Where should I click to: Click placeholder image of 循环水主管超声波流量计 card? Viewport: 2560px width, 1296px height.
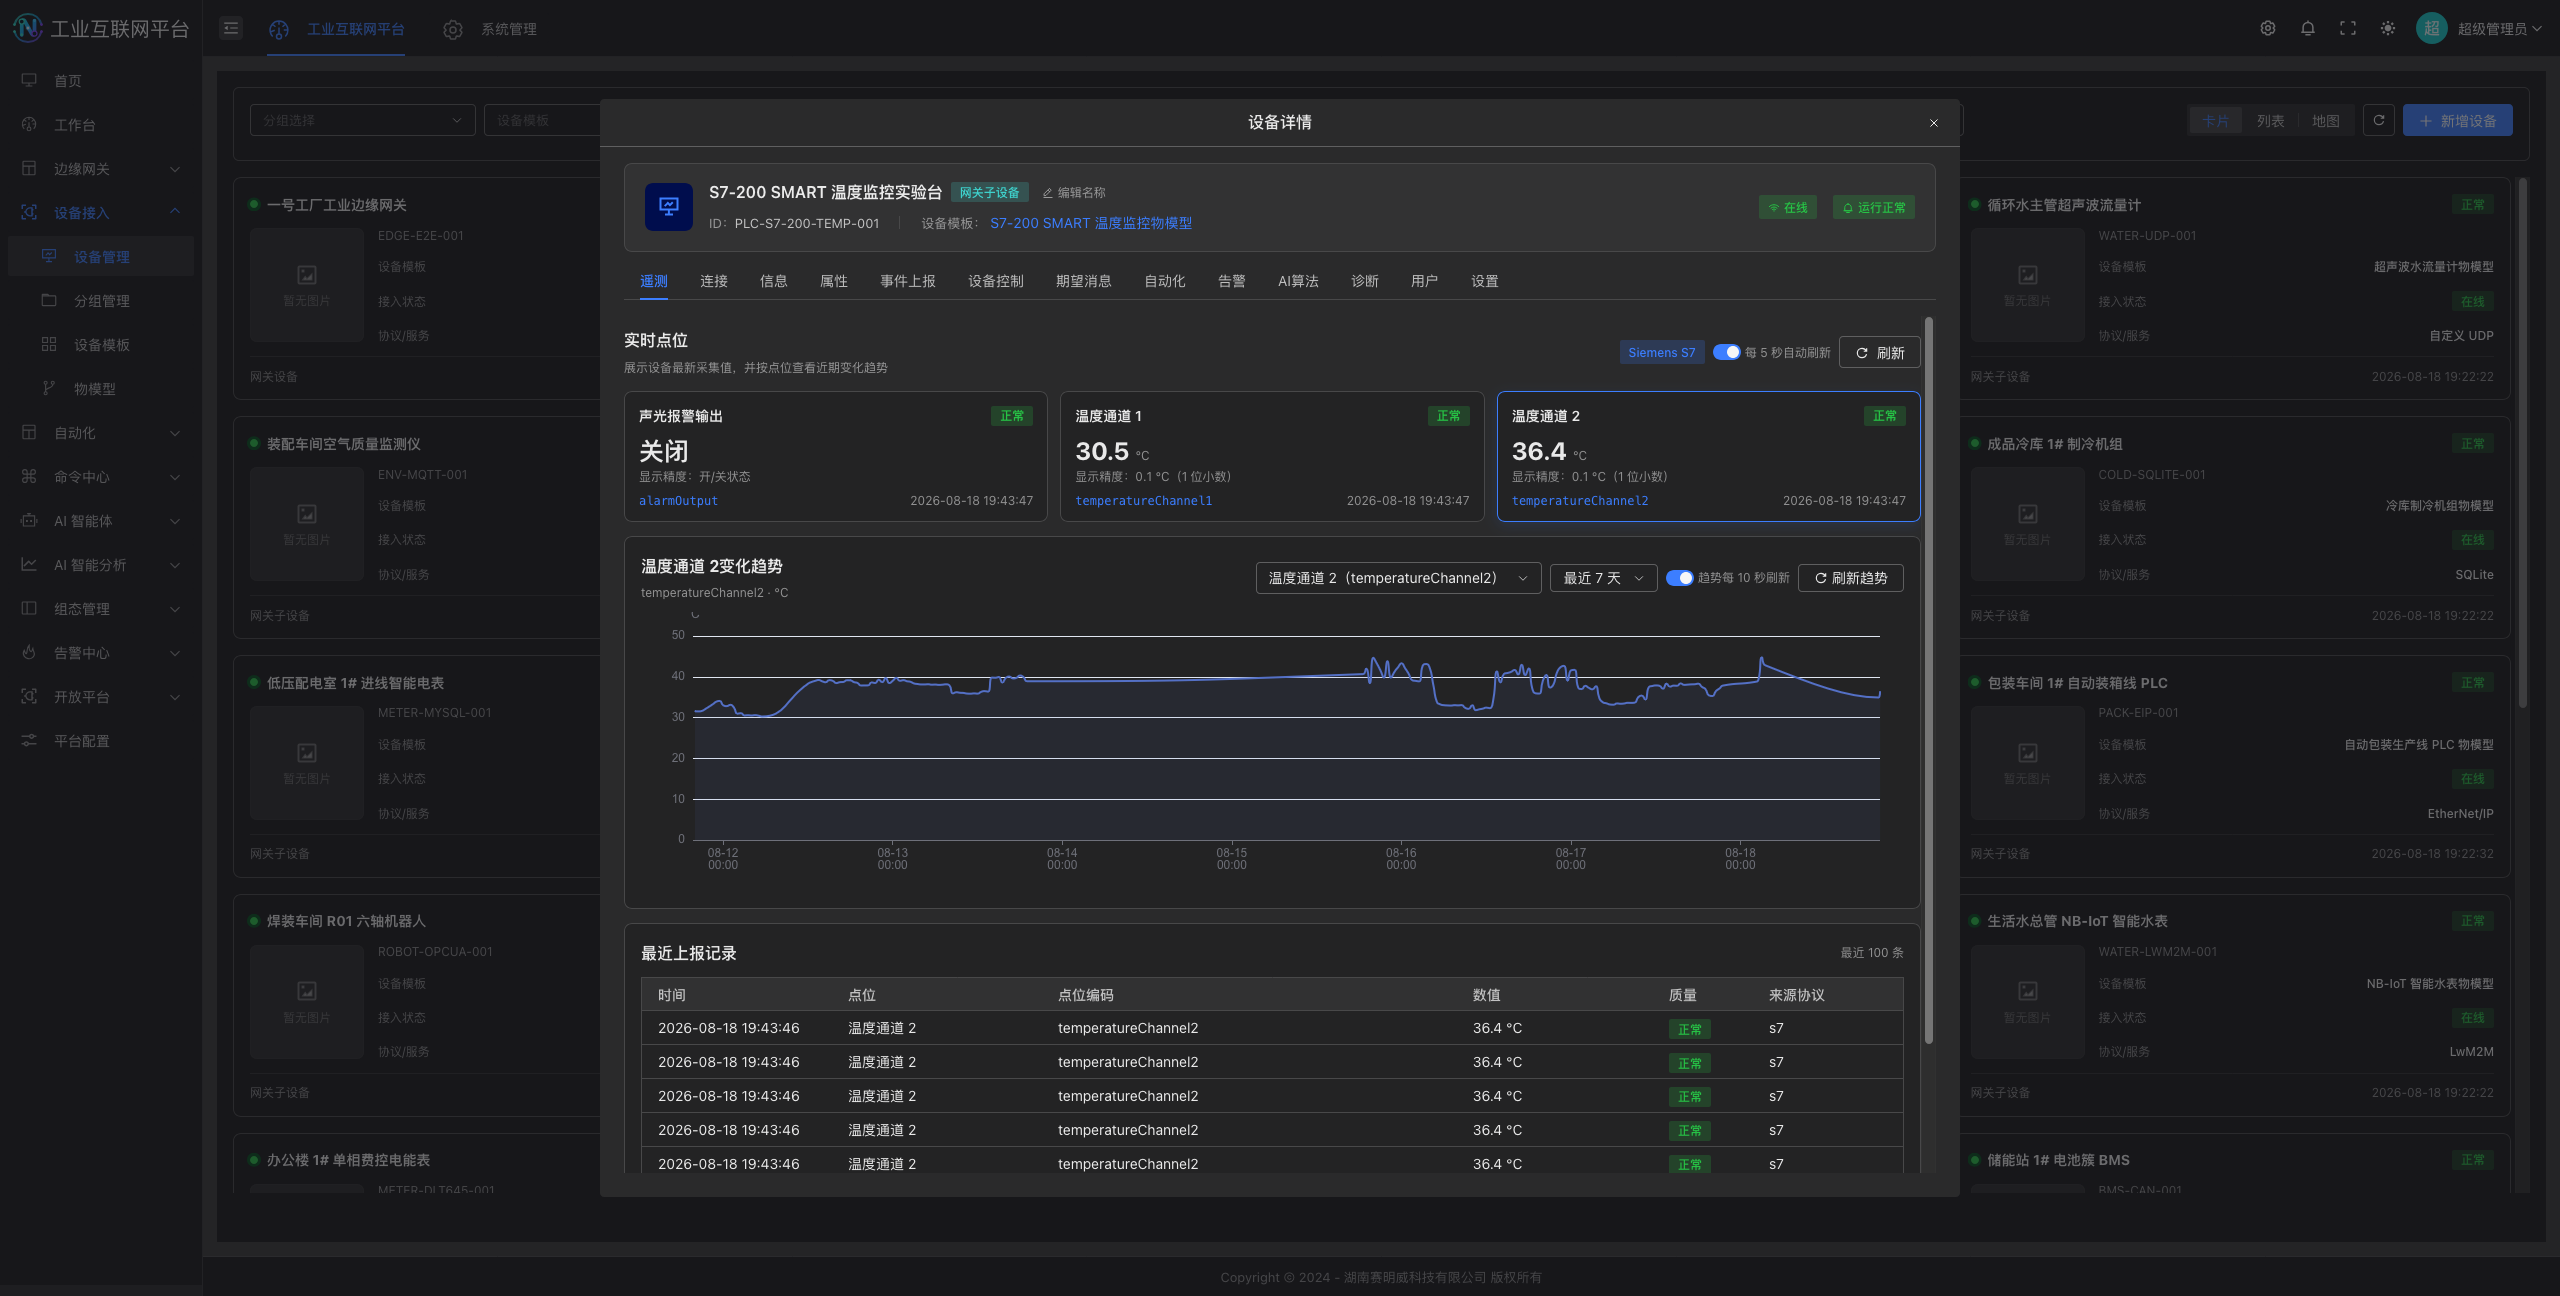[x=2028, y=285]
